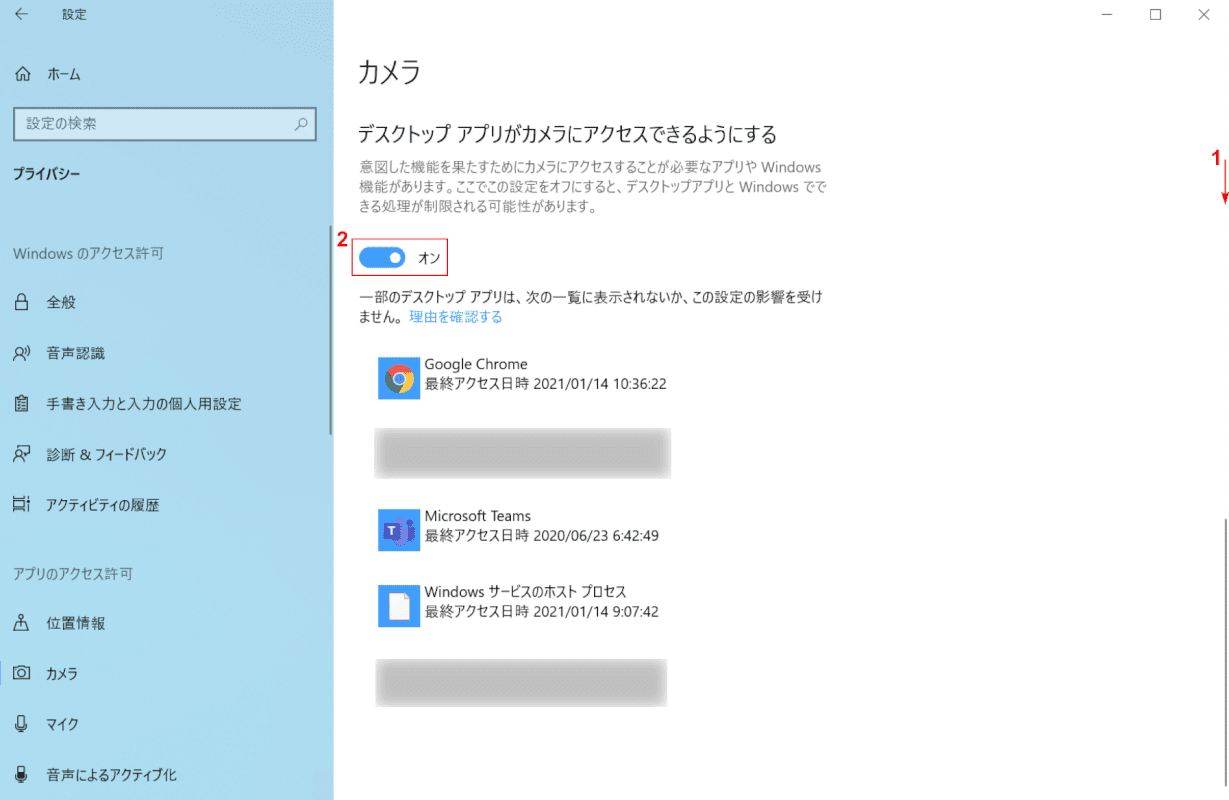Click the feedback icon beside 診断 & フィードバック
This screenshot has width=1229, height=800.
(x=22, y=454)
